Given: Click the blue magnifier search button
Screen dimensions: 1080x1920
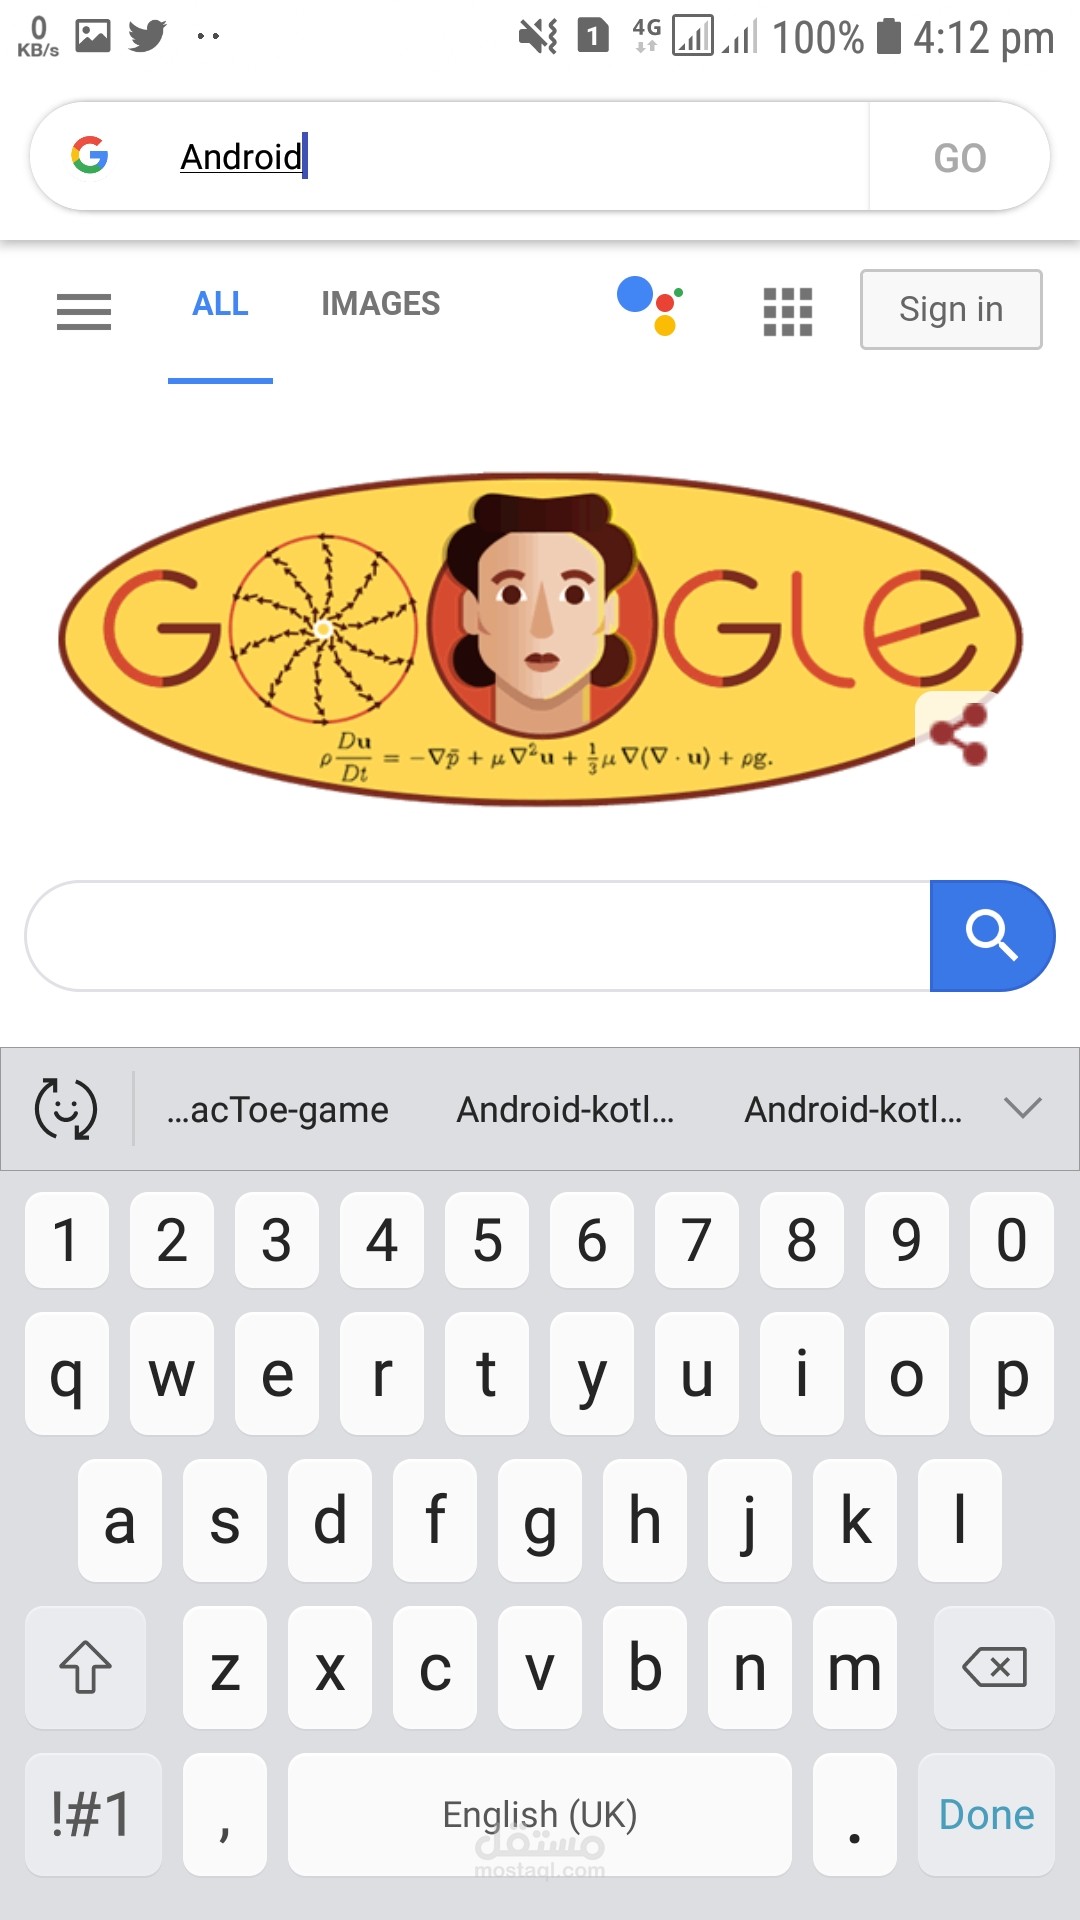Looking at the screenshot, I should 992,936.
